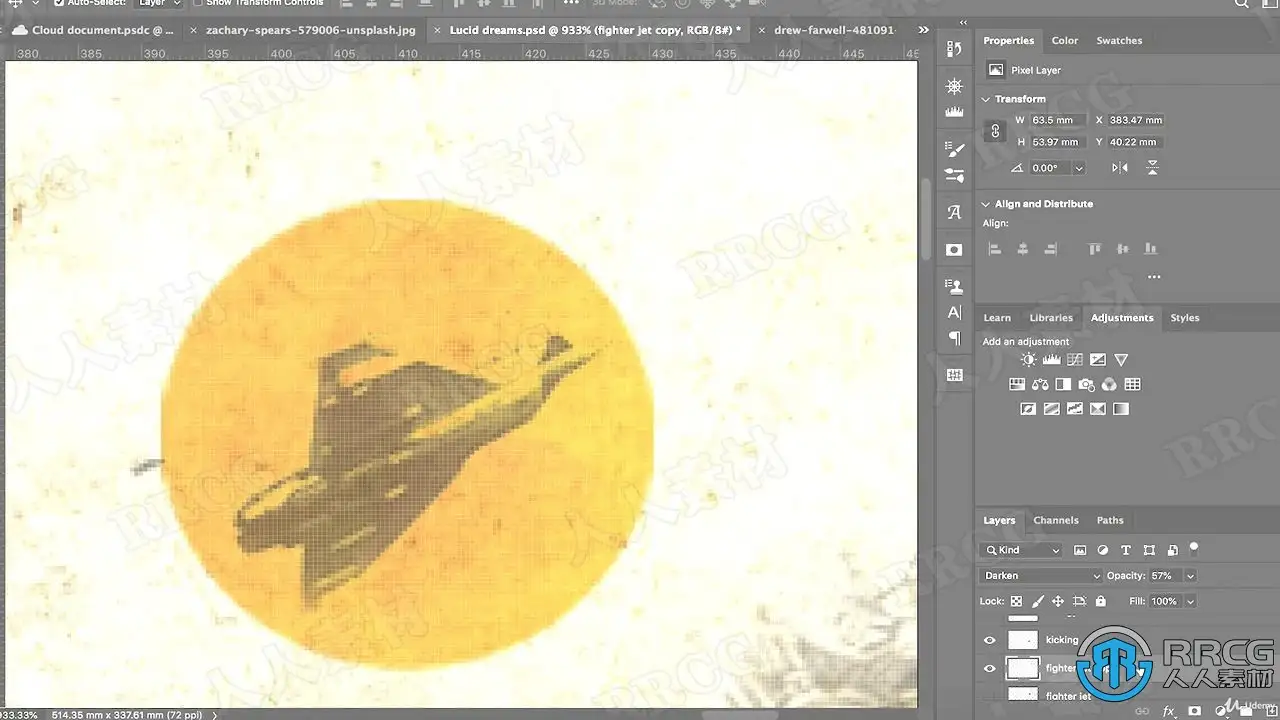The image size is (1280, 720).
Task: Open the rotation angle dropdown
Action: [x=1078, y=168]
